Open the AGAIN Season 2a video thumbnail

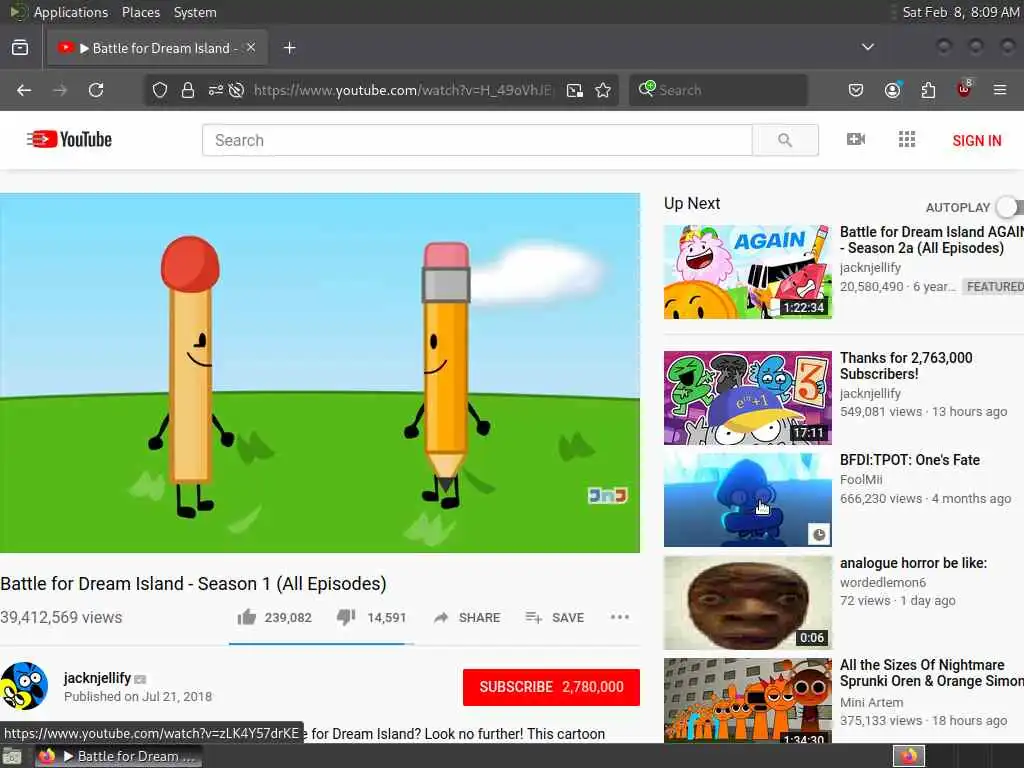tap(748, 272)
